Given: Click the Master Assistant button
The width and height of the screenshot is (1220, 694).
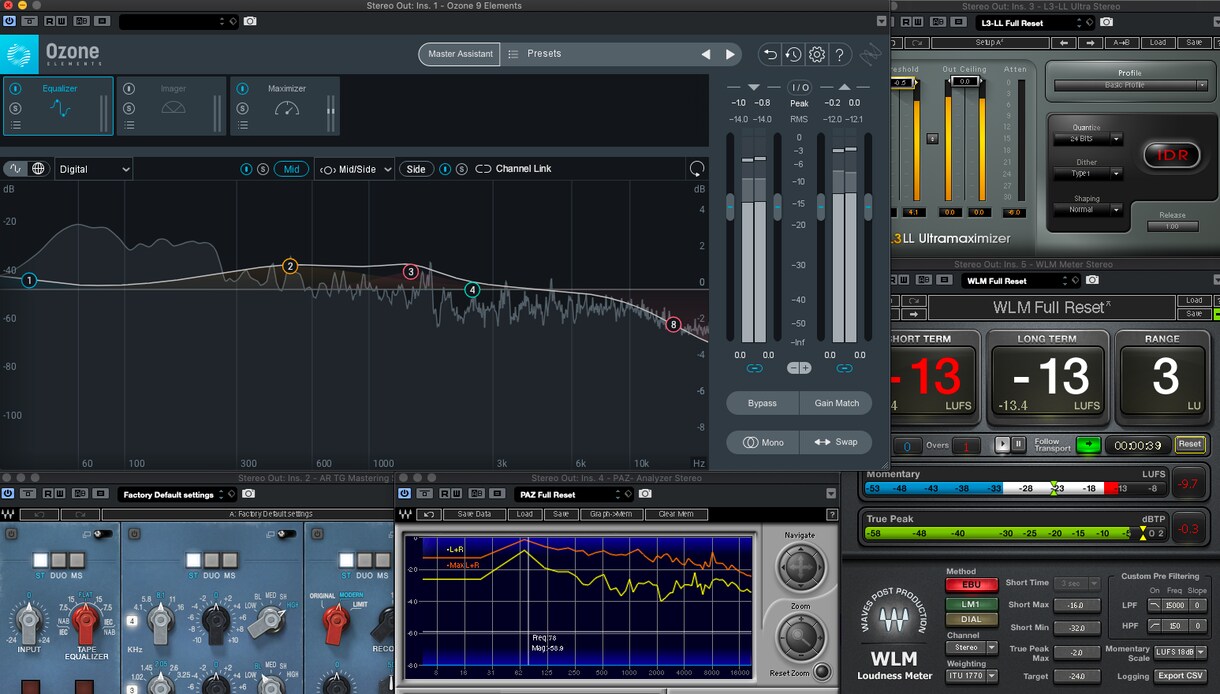Looking at the screenshot, I should pyautogui.click(x=460, y=54).
